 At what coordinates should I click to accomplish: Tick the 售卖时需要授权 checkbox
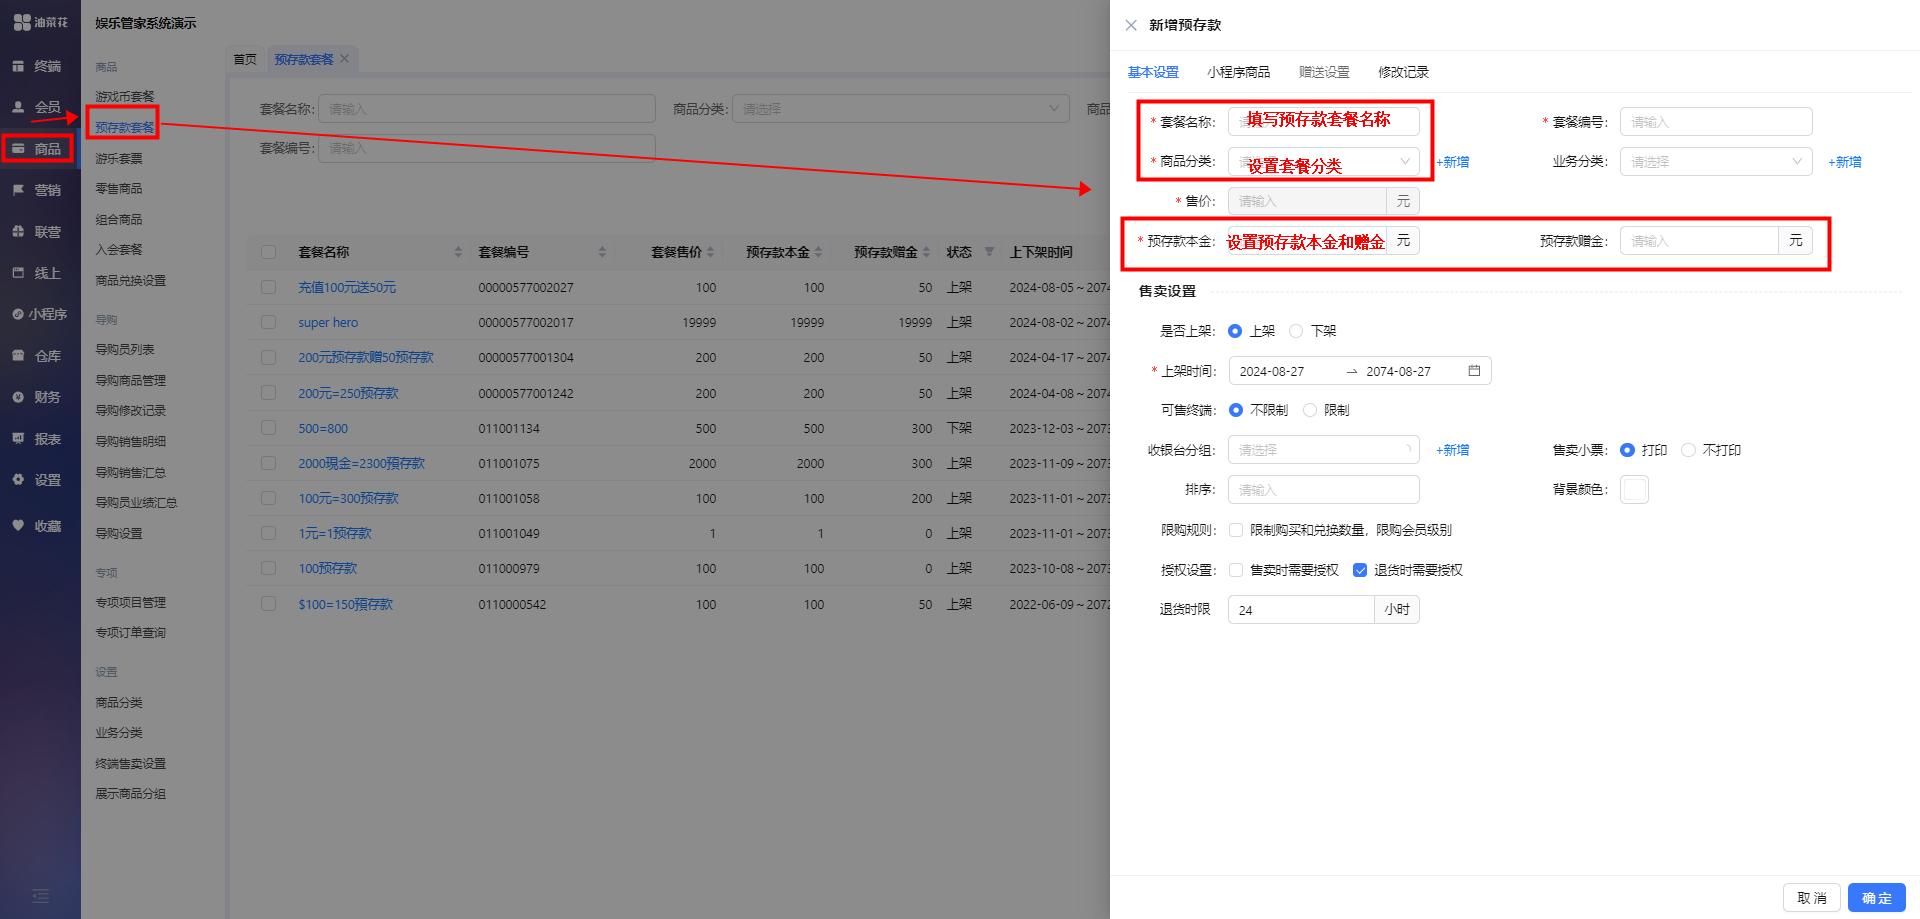(x=1236, y=570)
